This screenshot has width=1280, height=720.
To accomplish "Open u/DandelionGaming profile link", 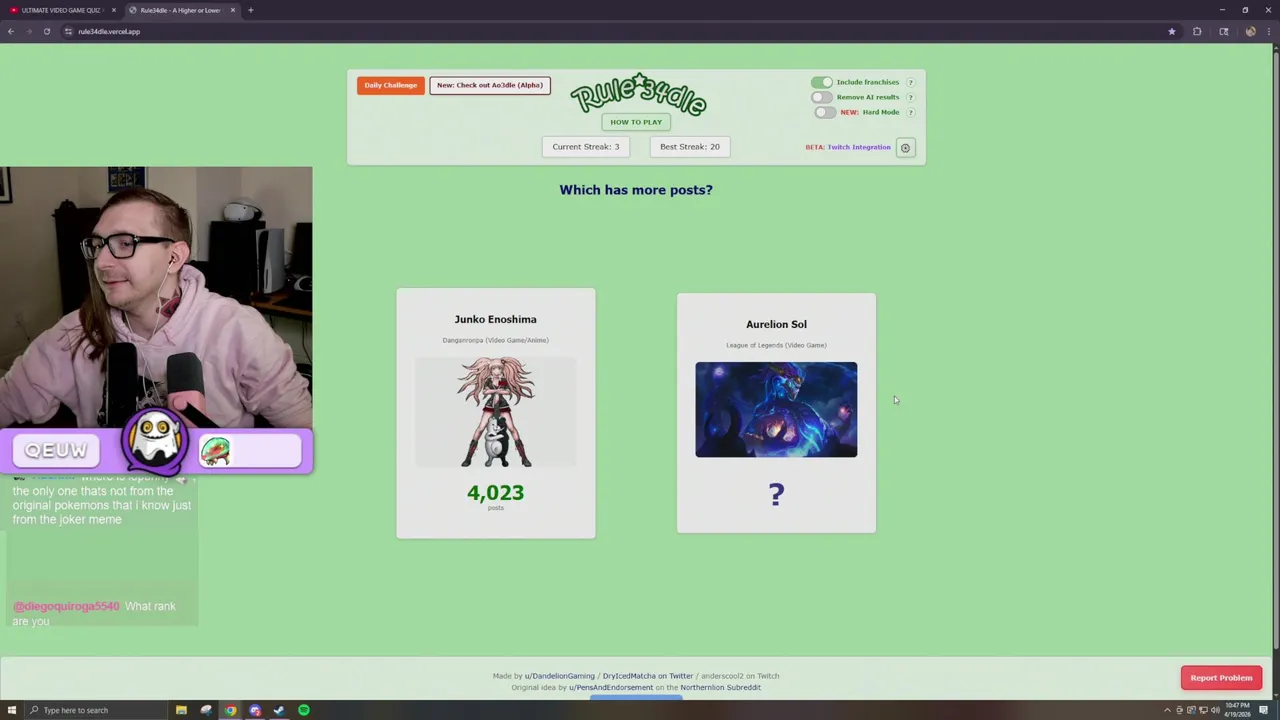I will coord(559,676).
